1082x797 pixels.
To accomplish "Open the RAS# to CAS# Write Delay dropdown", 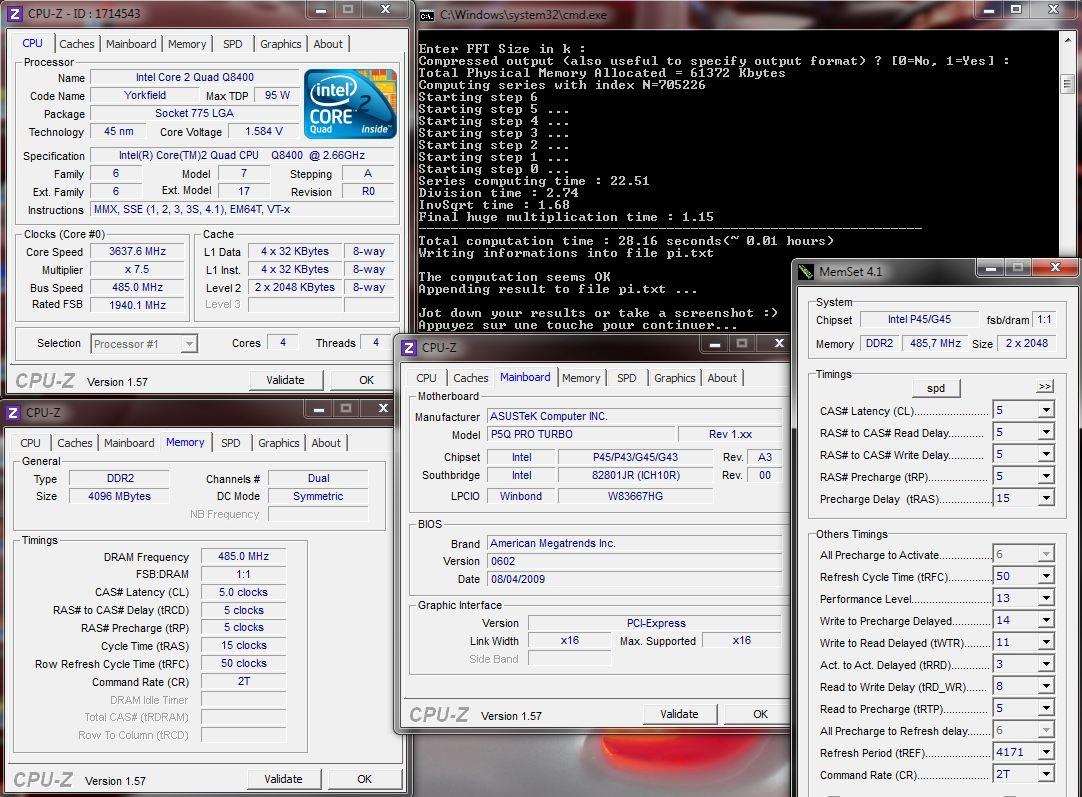I will pos(1046,455).
